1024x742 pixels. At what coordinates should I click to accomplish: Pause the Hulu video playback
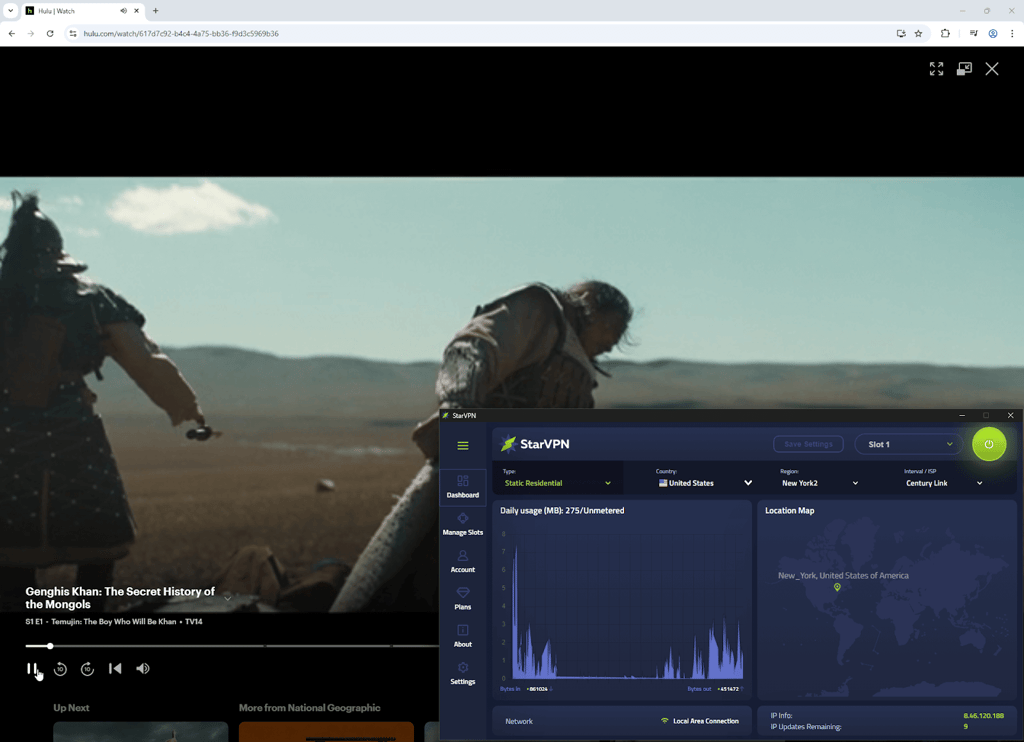tap(31, 668)
